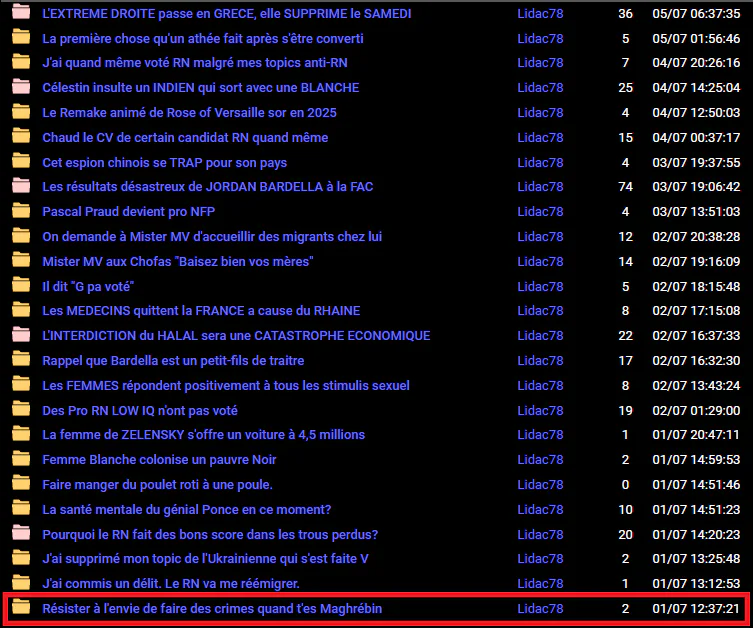Click pink folder icon beside 'JORDAN BARDELLA à la FAC' topic

point(21,185)
